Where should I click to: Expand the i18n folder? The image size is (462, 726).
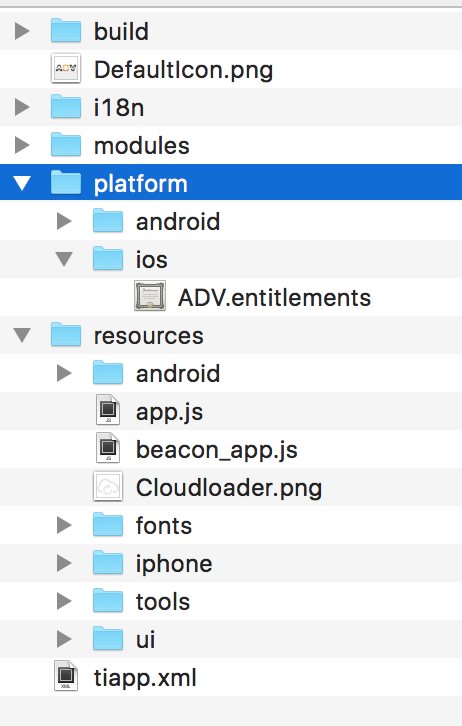[22, 107]
